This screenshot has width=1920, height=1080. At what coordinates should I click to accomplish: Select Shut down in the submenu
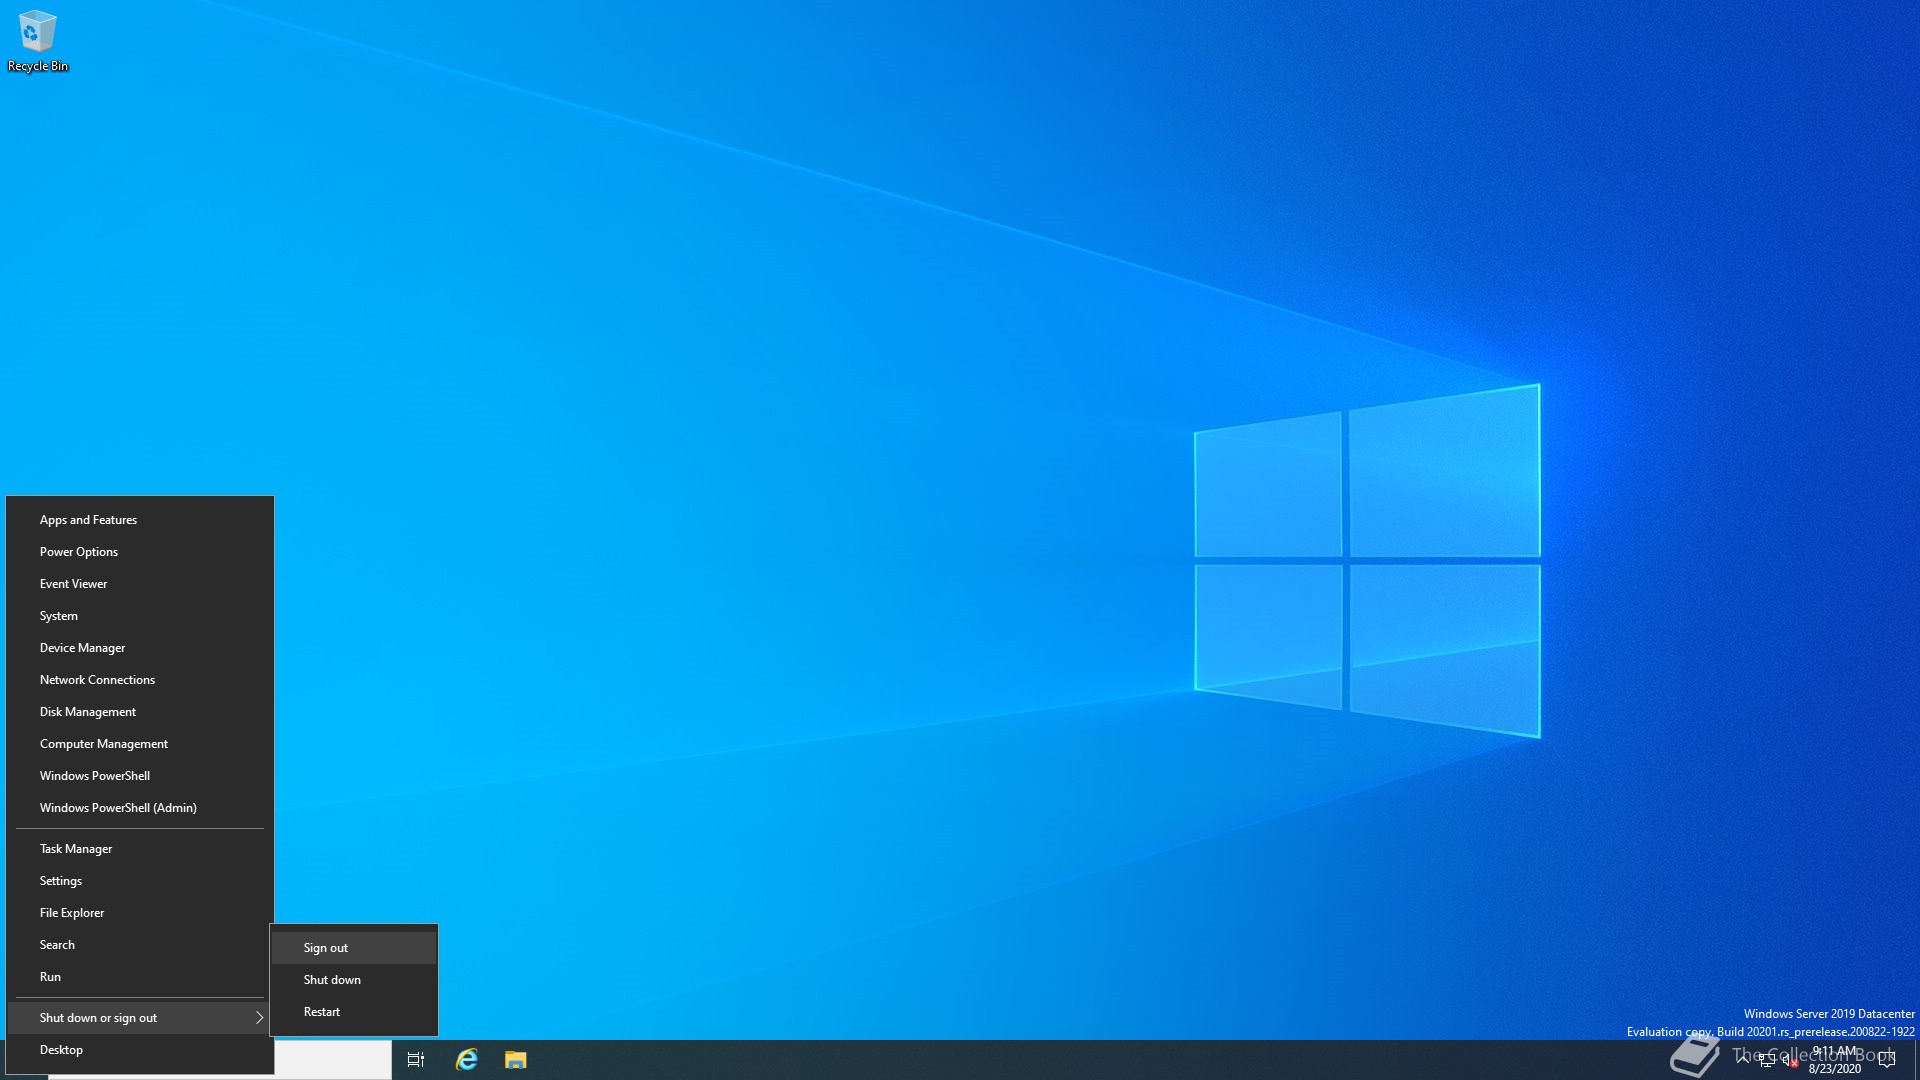[x=354, y=980]
